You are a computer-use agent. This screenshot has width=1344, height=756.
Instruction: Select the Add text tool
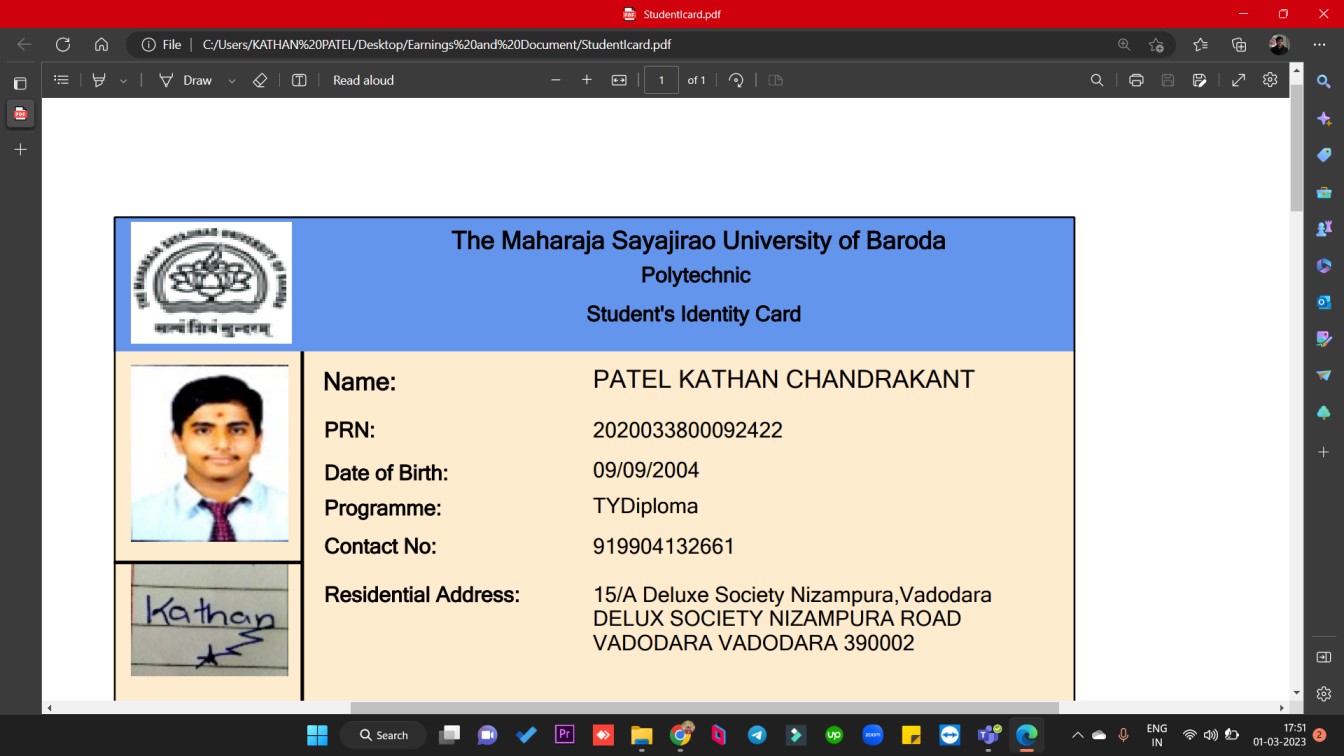tap(299, 80)
